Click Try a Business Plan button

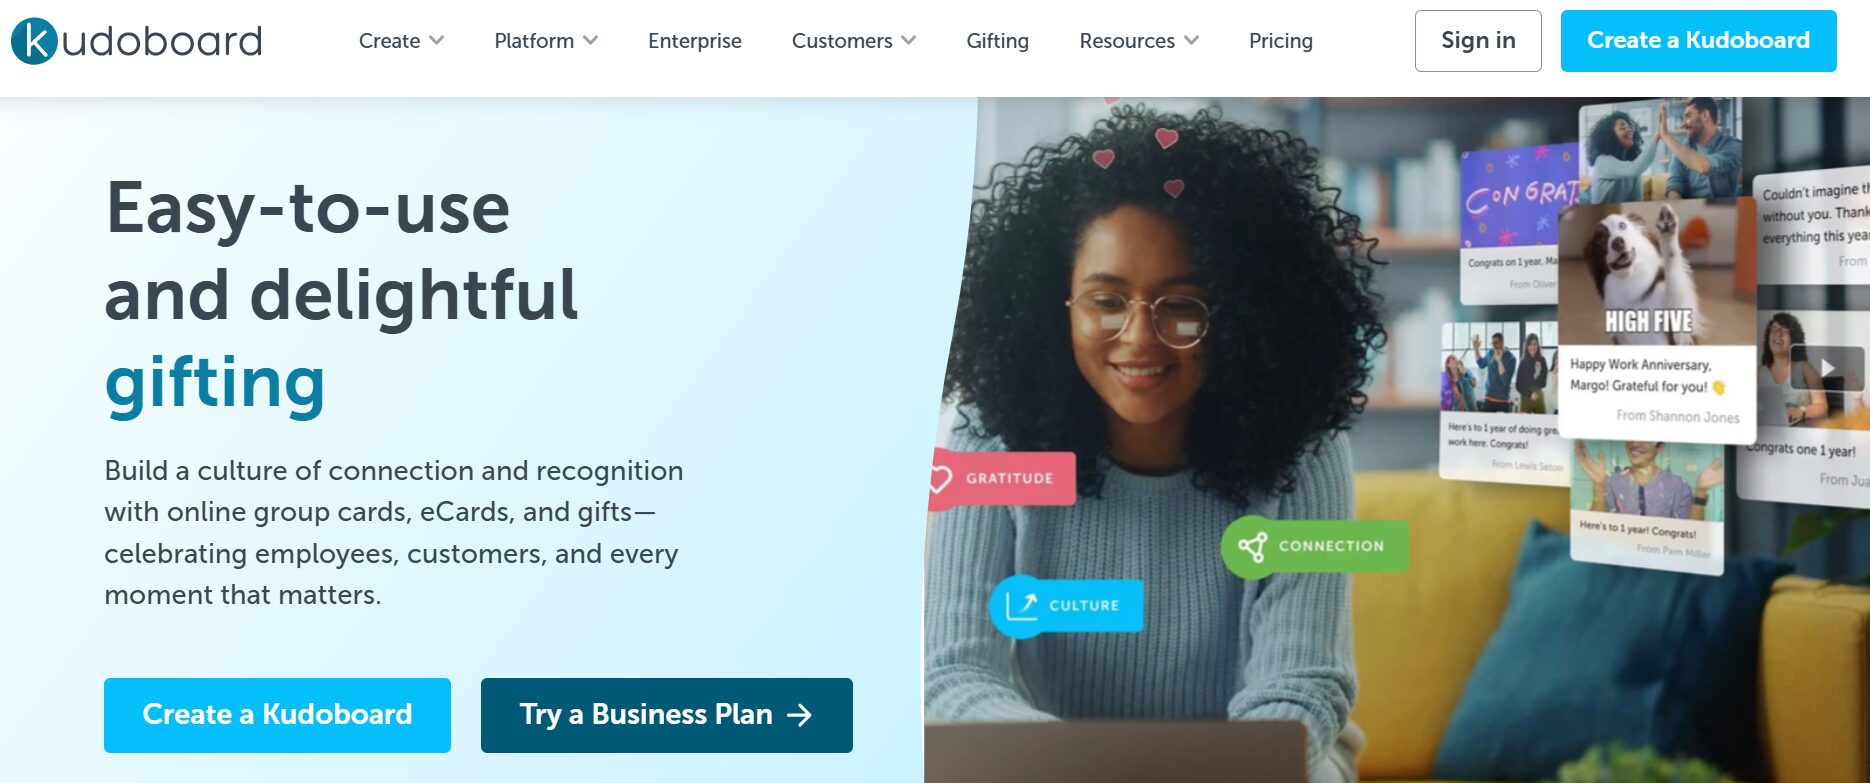coord(666,715)
